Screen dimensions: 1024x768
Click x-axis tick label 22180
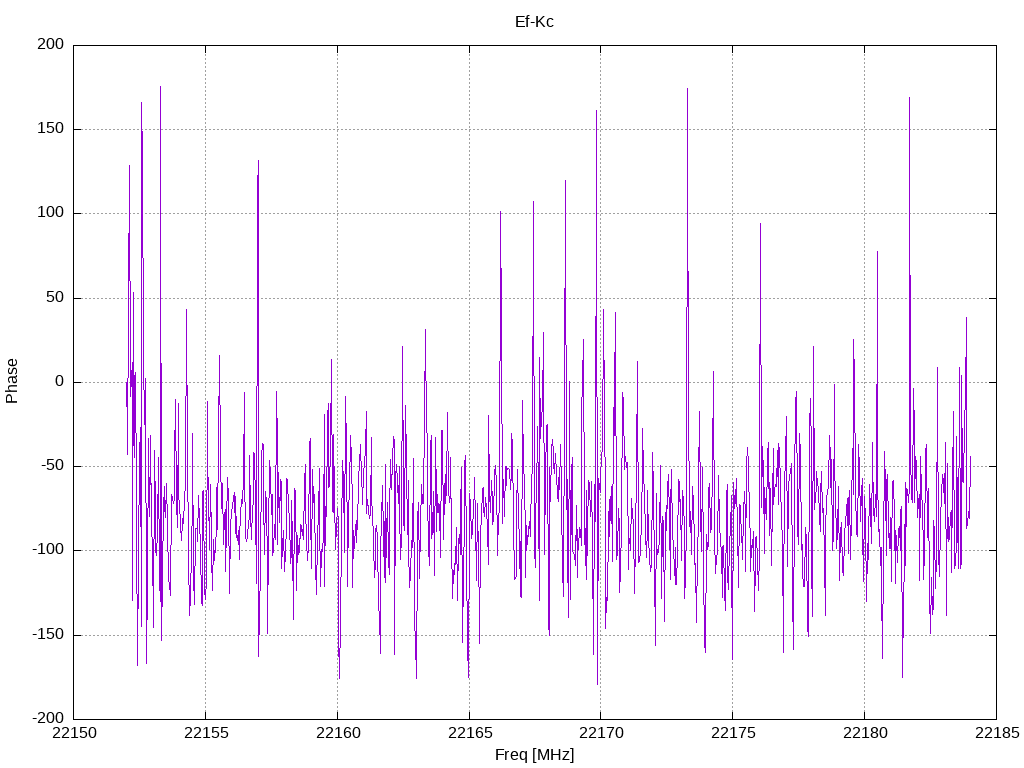(865, 733)
